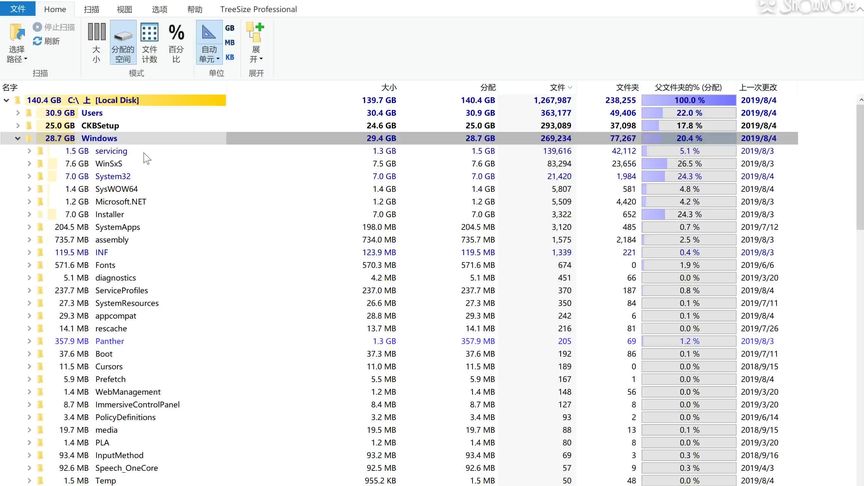Image resolution: width=864 pixels, height=486 pixels.
Task: Click the 100.0 % bar for C:\
Action: 689,100
